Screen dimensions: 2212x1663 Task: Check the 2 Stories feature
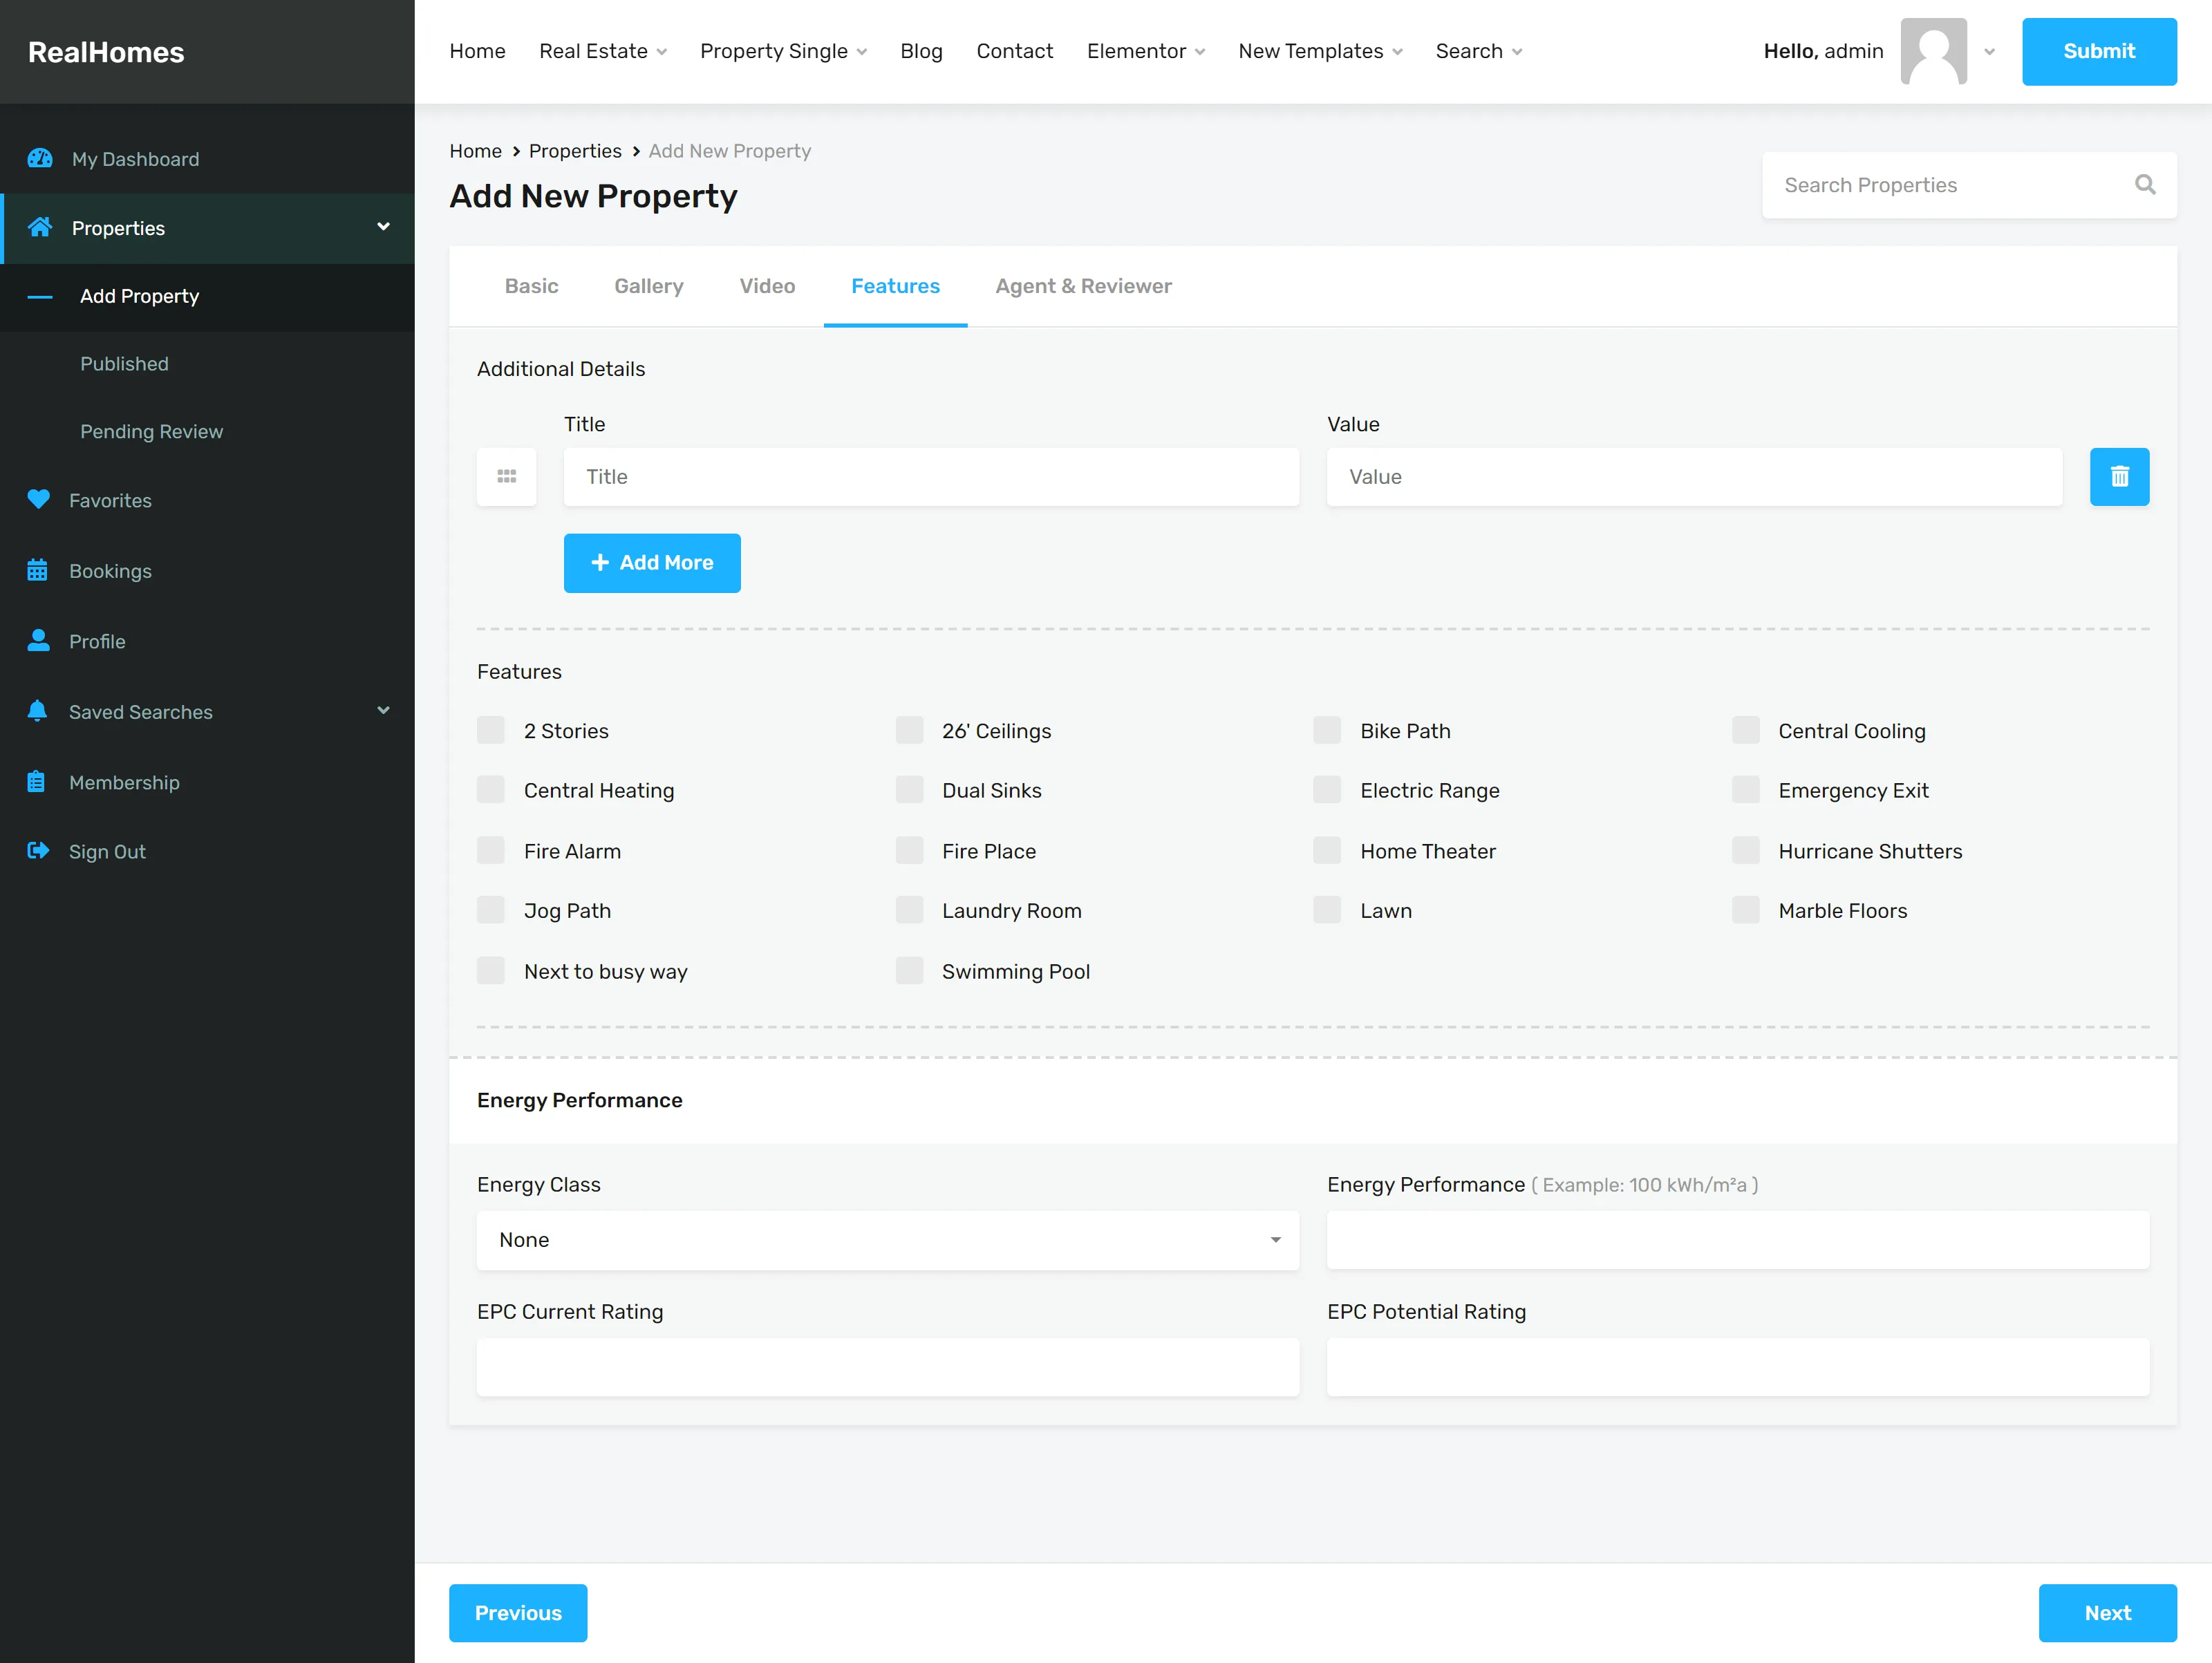coord(491,730)
